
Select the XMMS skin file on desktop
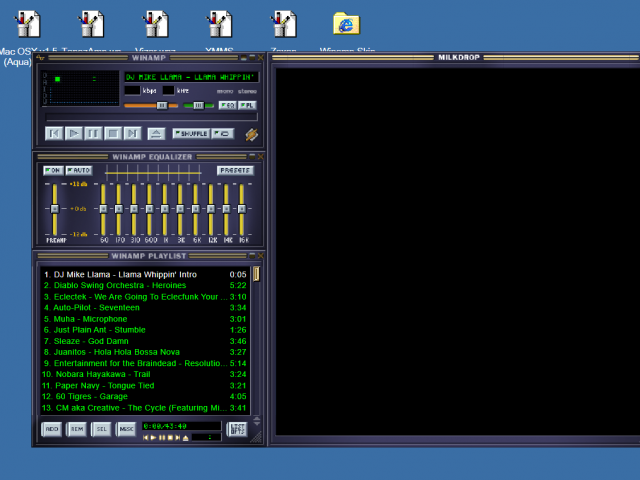coord(220,29)
